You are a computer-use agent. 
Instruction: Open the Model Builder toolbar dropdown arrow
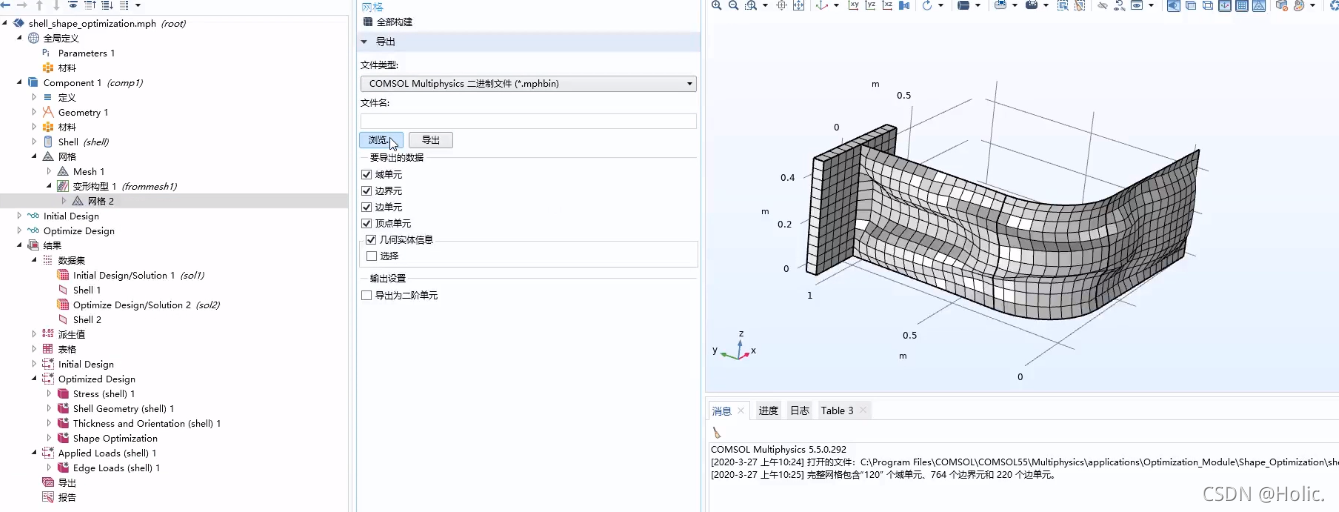[x=138, y=5]
